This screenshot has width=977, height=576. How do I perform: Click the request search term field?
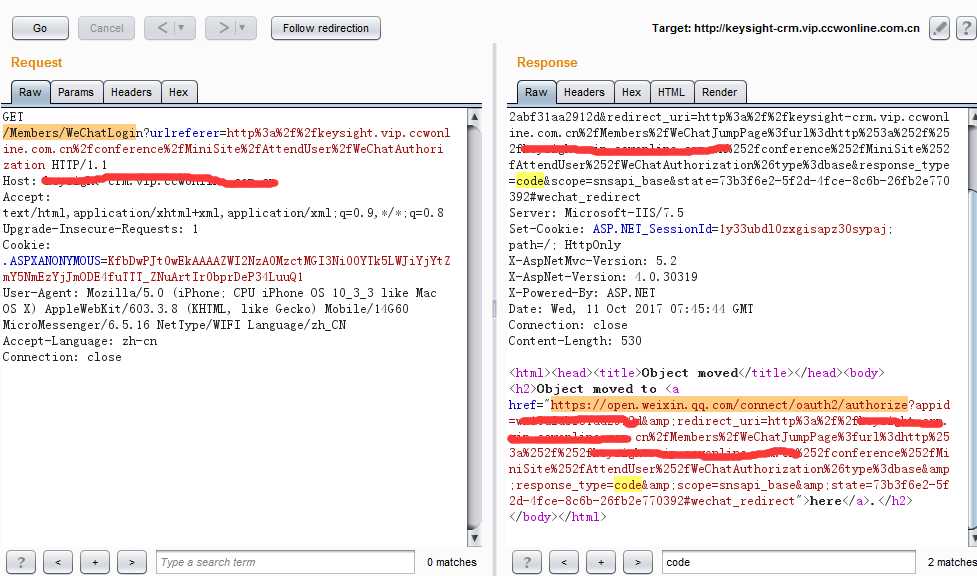click(x=285, y=562)
